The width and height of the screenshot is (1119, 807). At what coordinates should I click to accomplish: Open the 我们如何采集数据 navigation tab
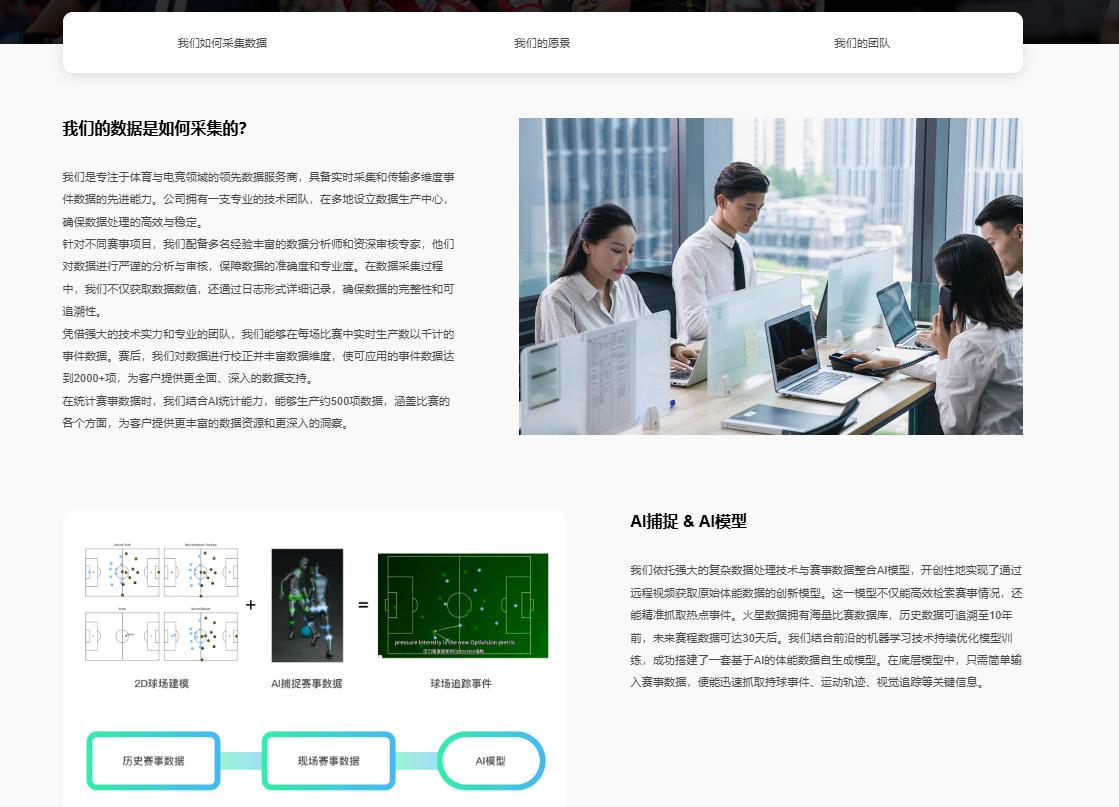[222, 43]
